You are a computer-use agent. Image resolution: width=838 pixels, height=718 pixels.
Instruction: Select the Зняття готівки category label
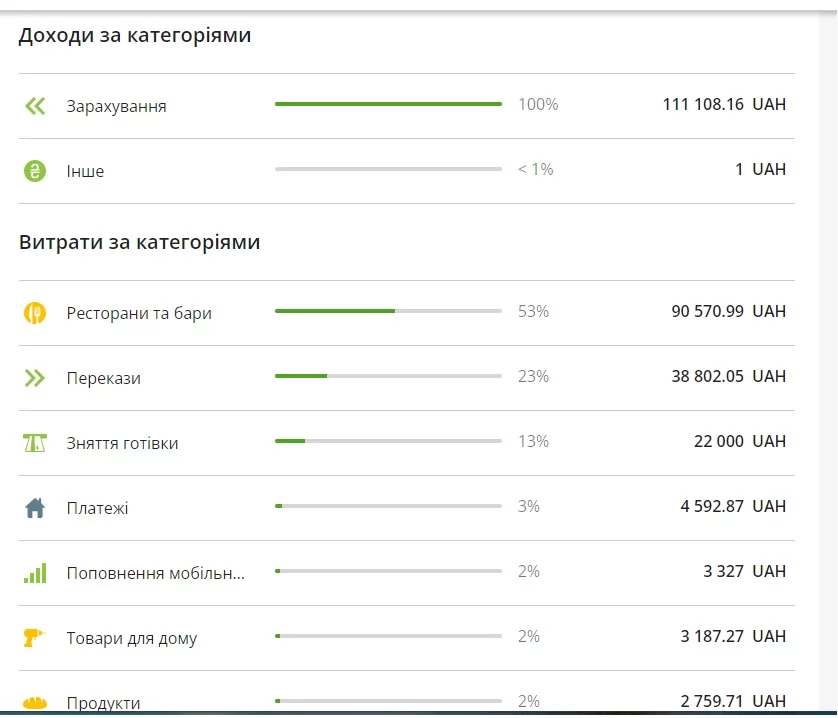122,443
